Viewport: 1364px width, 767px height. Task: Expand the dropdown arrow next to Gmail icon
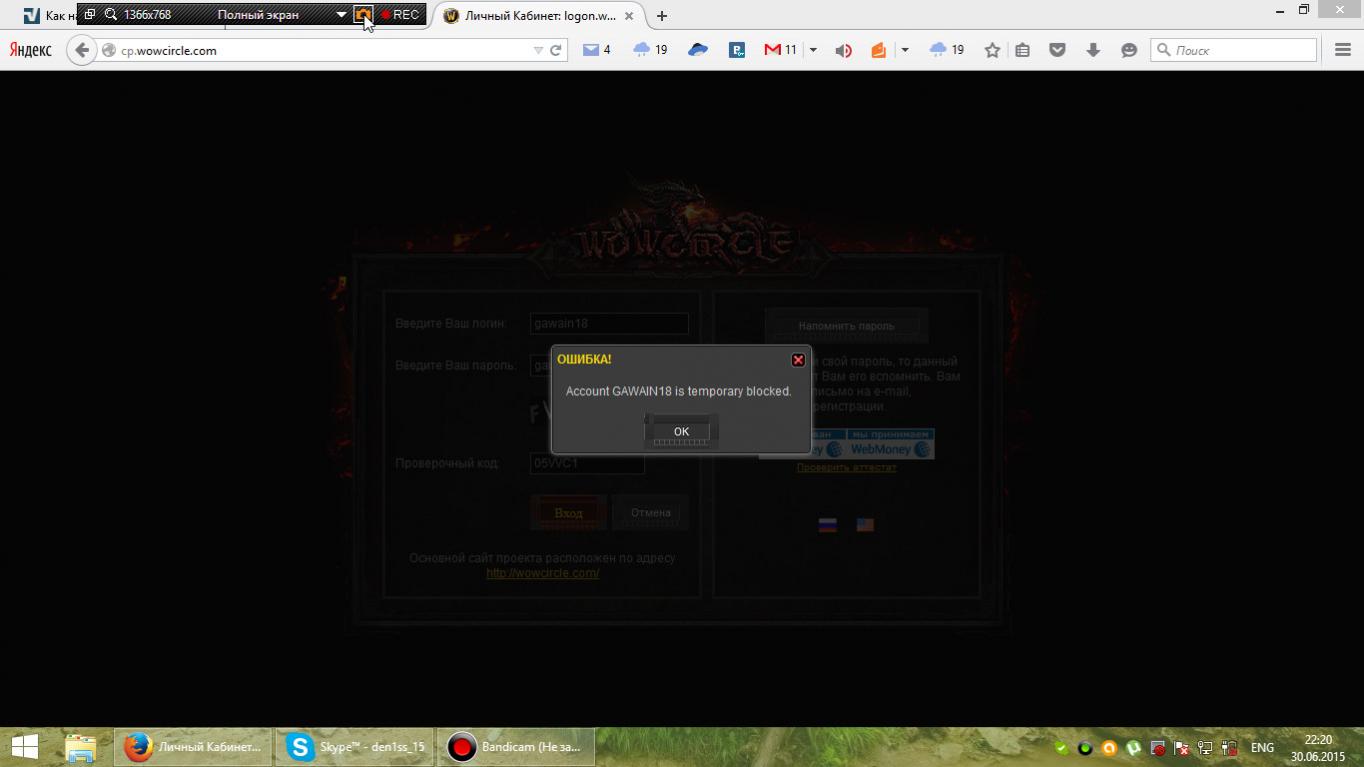click(813, 50)
